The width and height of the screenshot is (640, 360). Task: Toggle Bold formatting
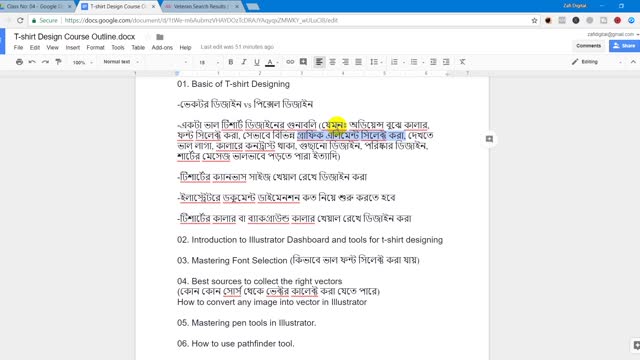231,62
